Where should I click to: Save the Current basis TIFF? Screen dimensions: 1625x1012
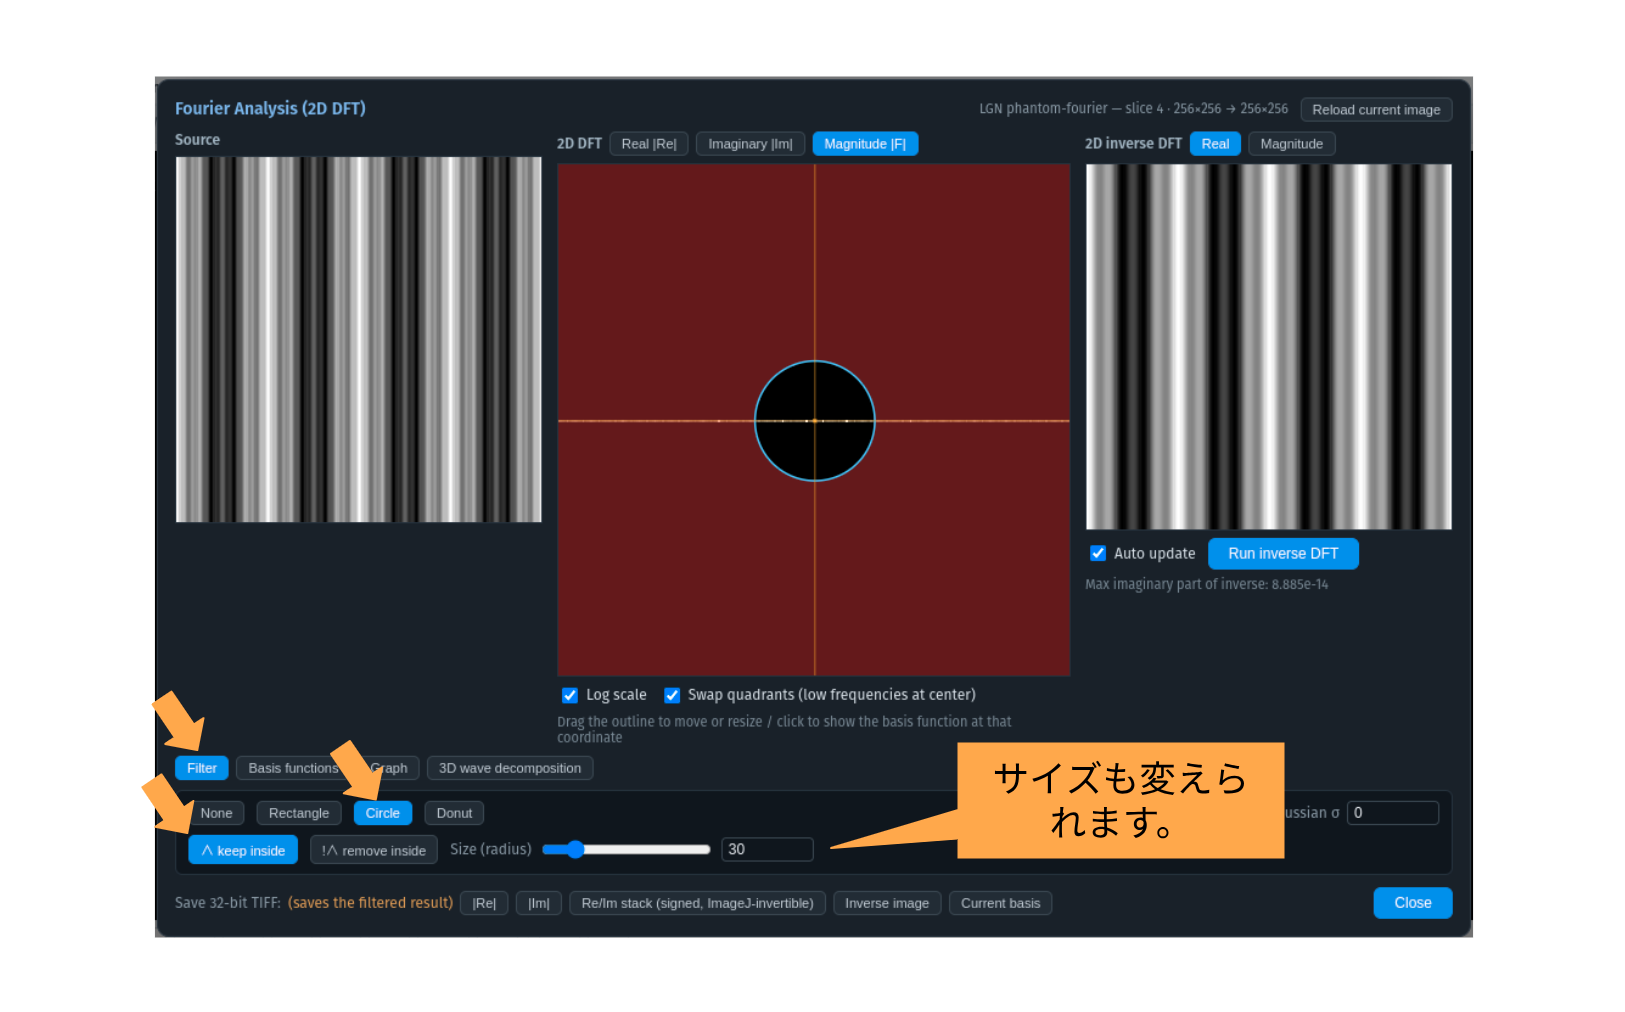(x=1000, y=903)
